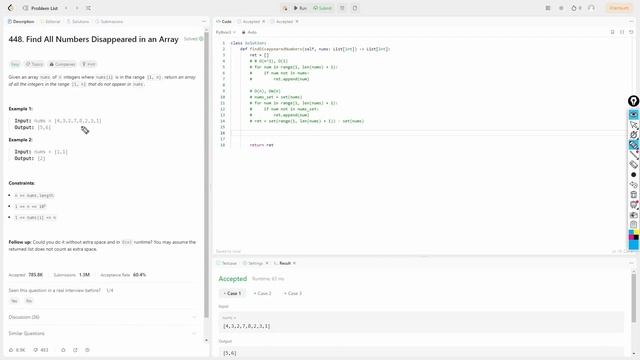This screenshot has height=360, width=640.
Task: Select the Code tab
Action: pos(224,22)
